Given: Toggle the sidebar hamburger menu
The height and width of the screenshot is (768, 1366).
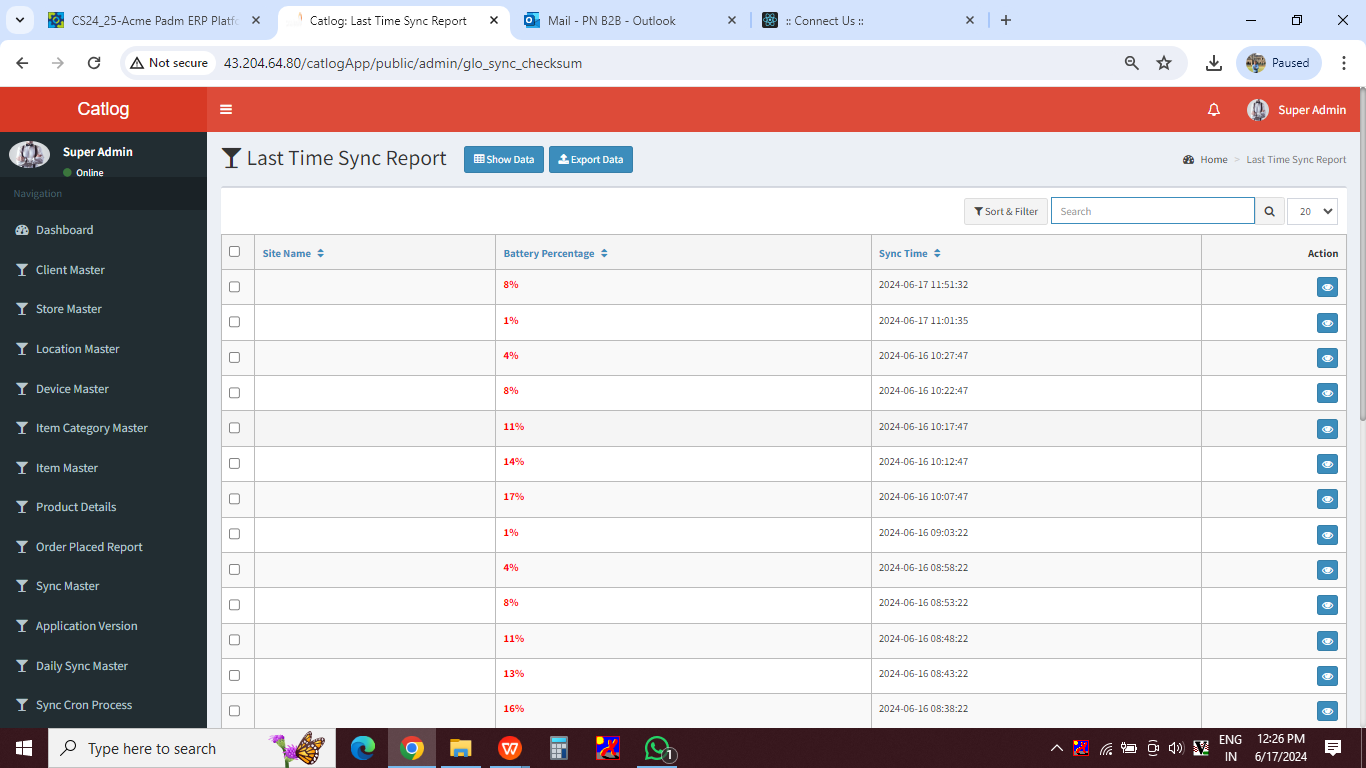Looking at the screenshot, I should coord(226,110).
